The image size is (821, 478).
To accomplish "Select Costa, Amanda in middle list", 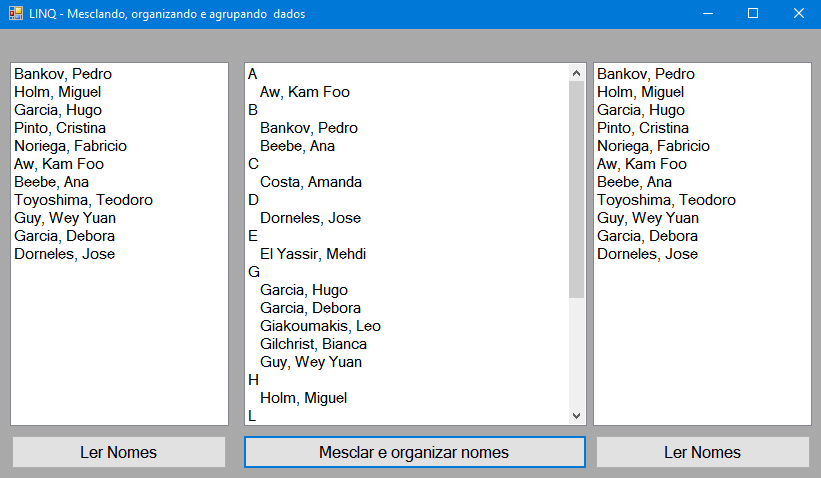I will 310,182.
